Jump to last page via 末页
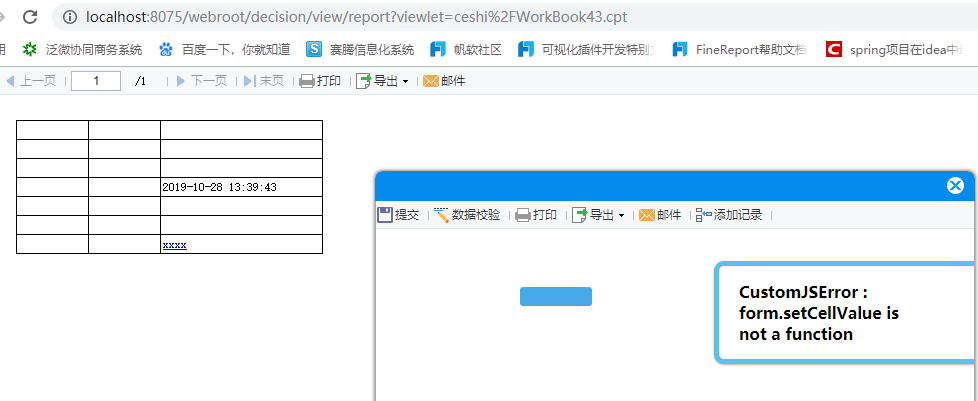 [264, 81]
